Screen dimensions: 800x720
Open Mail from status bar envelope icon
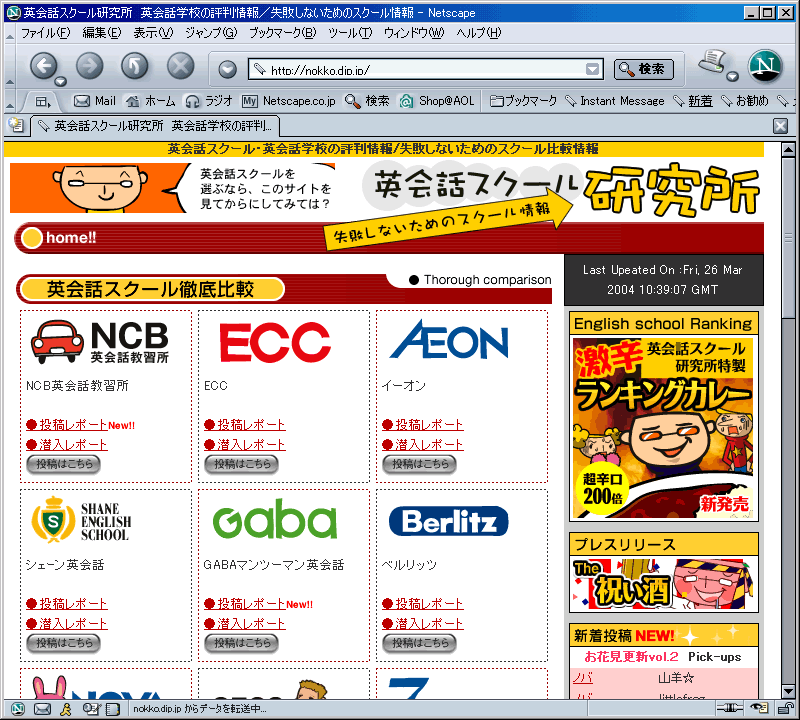tap(42, 709)
